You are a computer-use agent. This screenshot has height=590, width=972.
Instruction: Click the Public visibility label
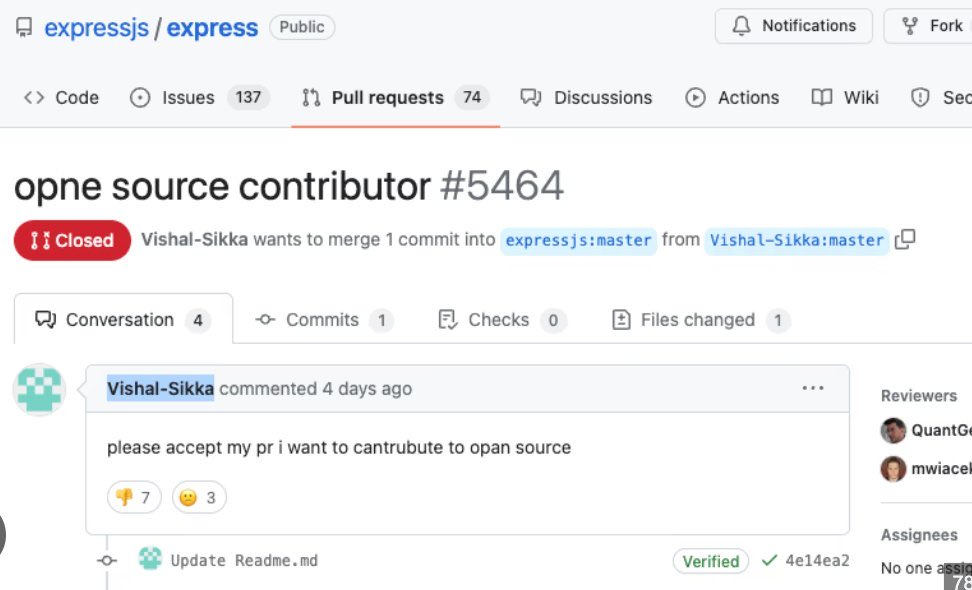(x=302, y=27)
